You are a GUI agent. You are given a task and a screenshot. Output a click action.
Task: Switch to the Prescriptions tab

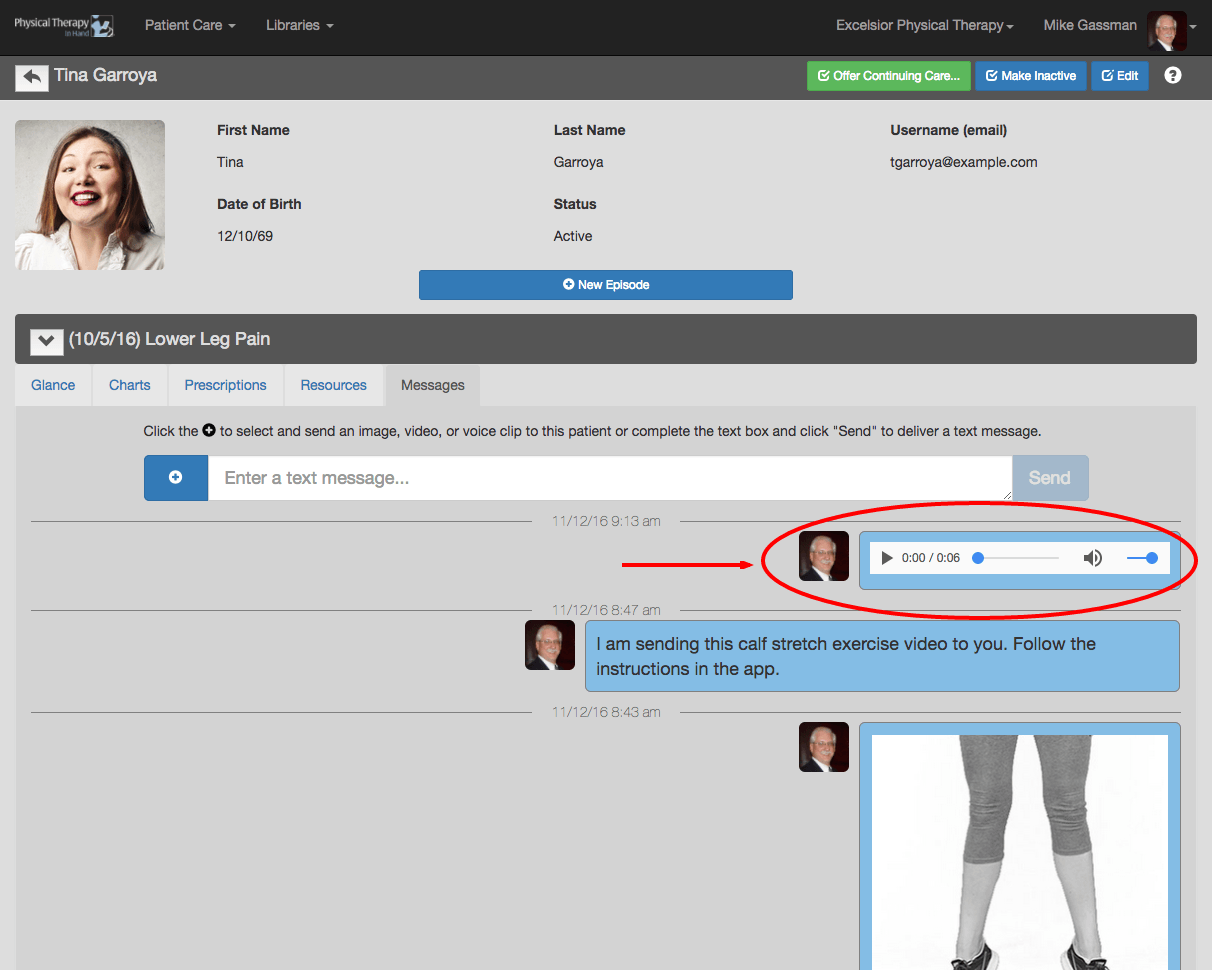pyautogui.click(x=226, y=385)
